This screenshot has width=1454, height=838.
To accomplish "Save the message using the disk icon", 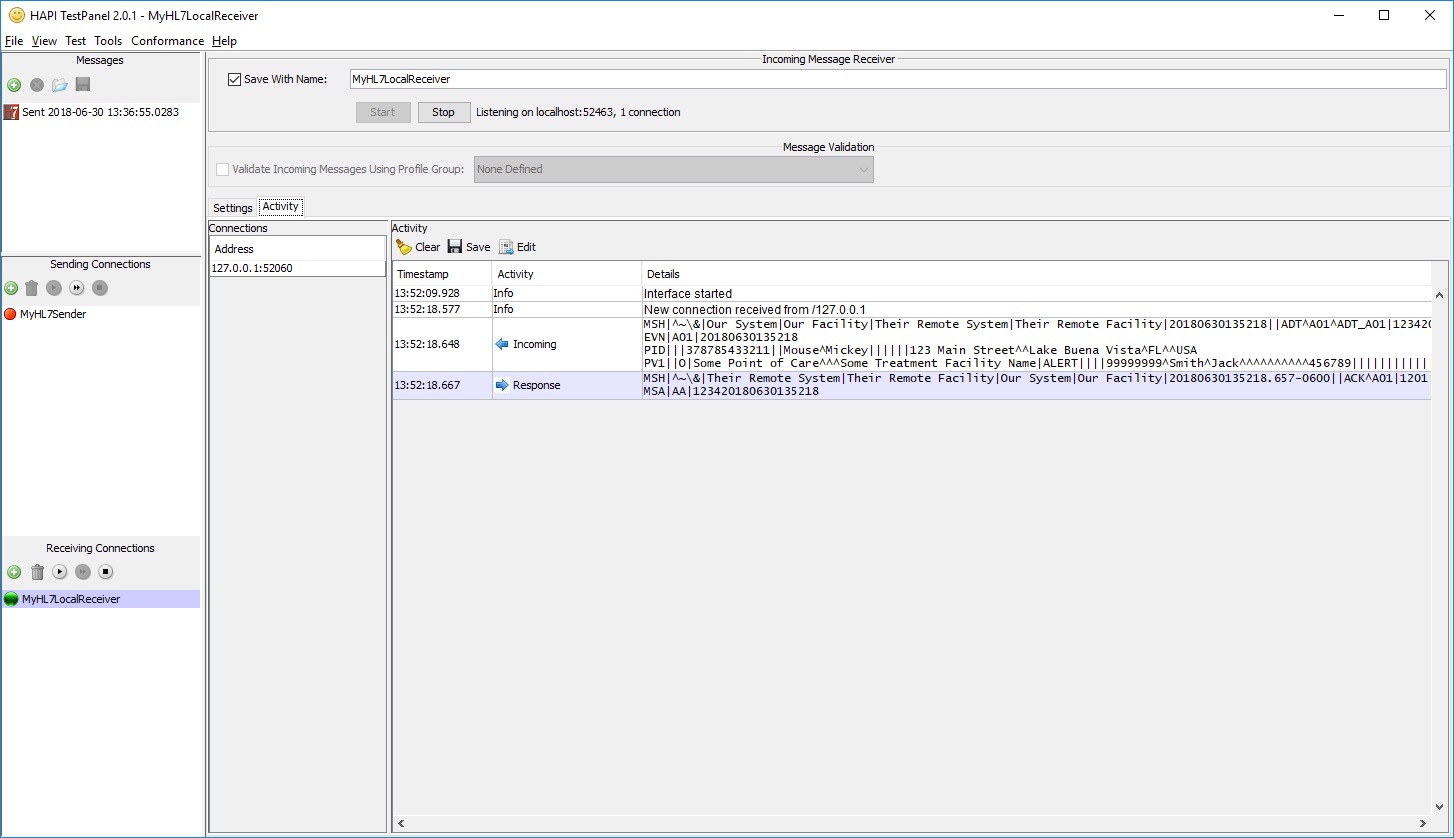I will 82,85.
